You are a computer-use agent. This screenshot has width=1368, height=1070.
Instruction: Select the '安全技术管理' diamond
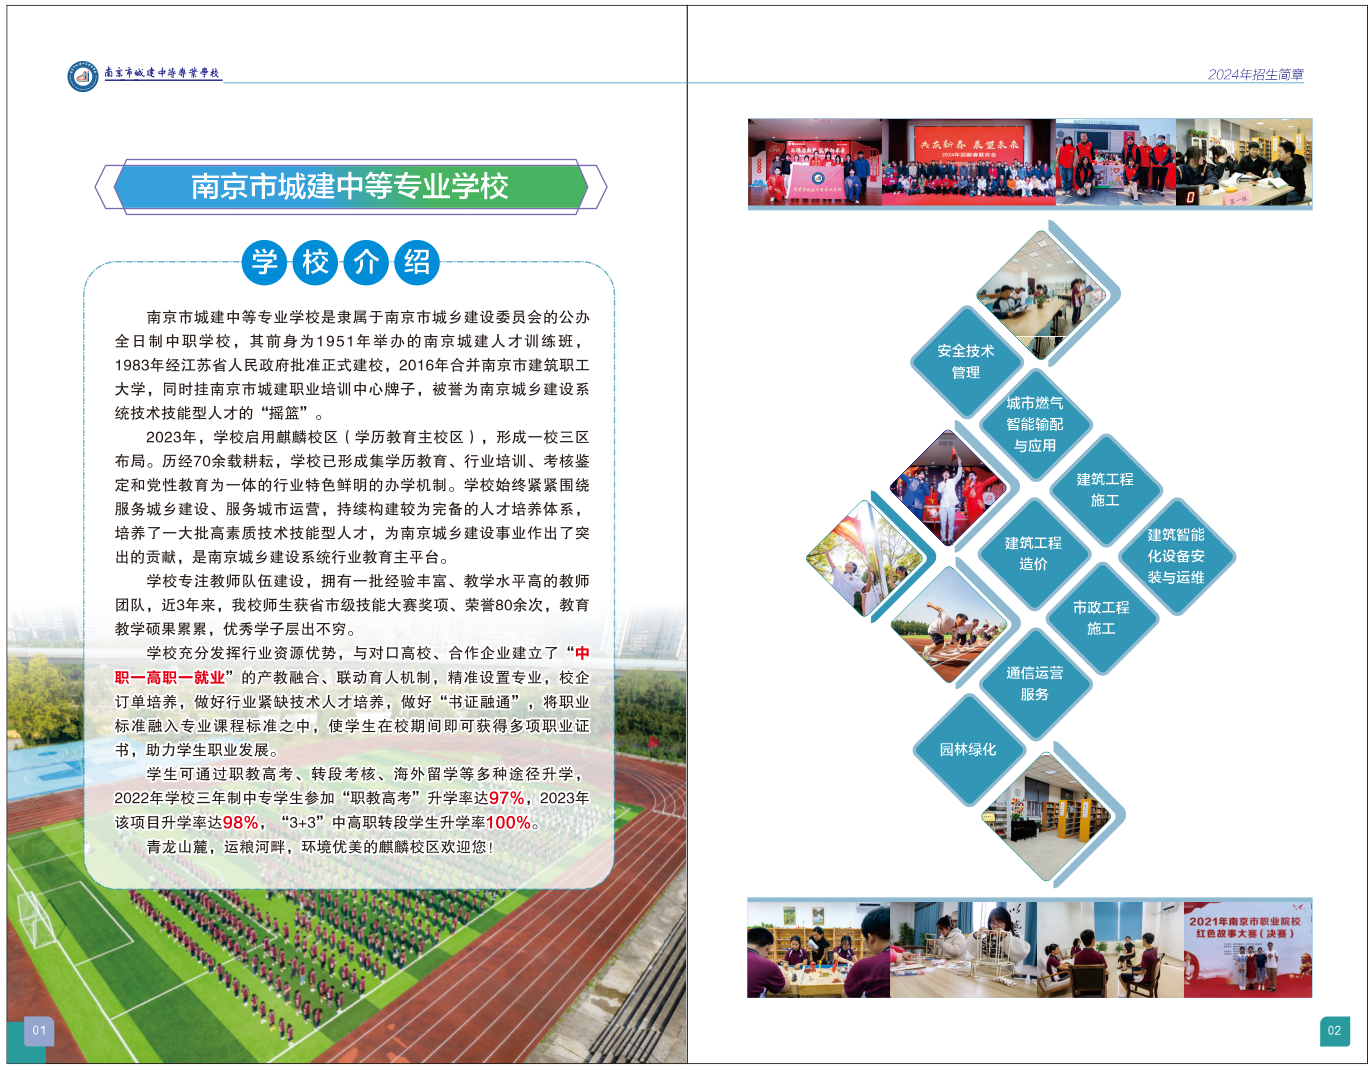965,362
